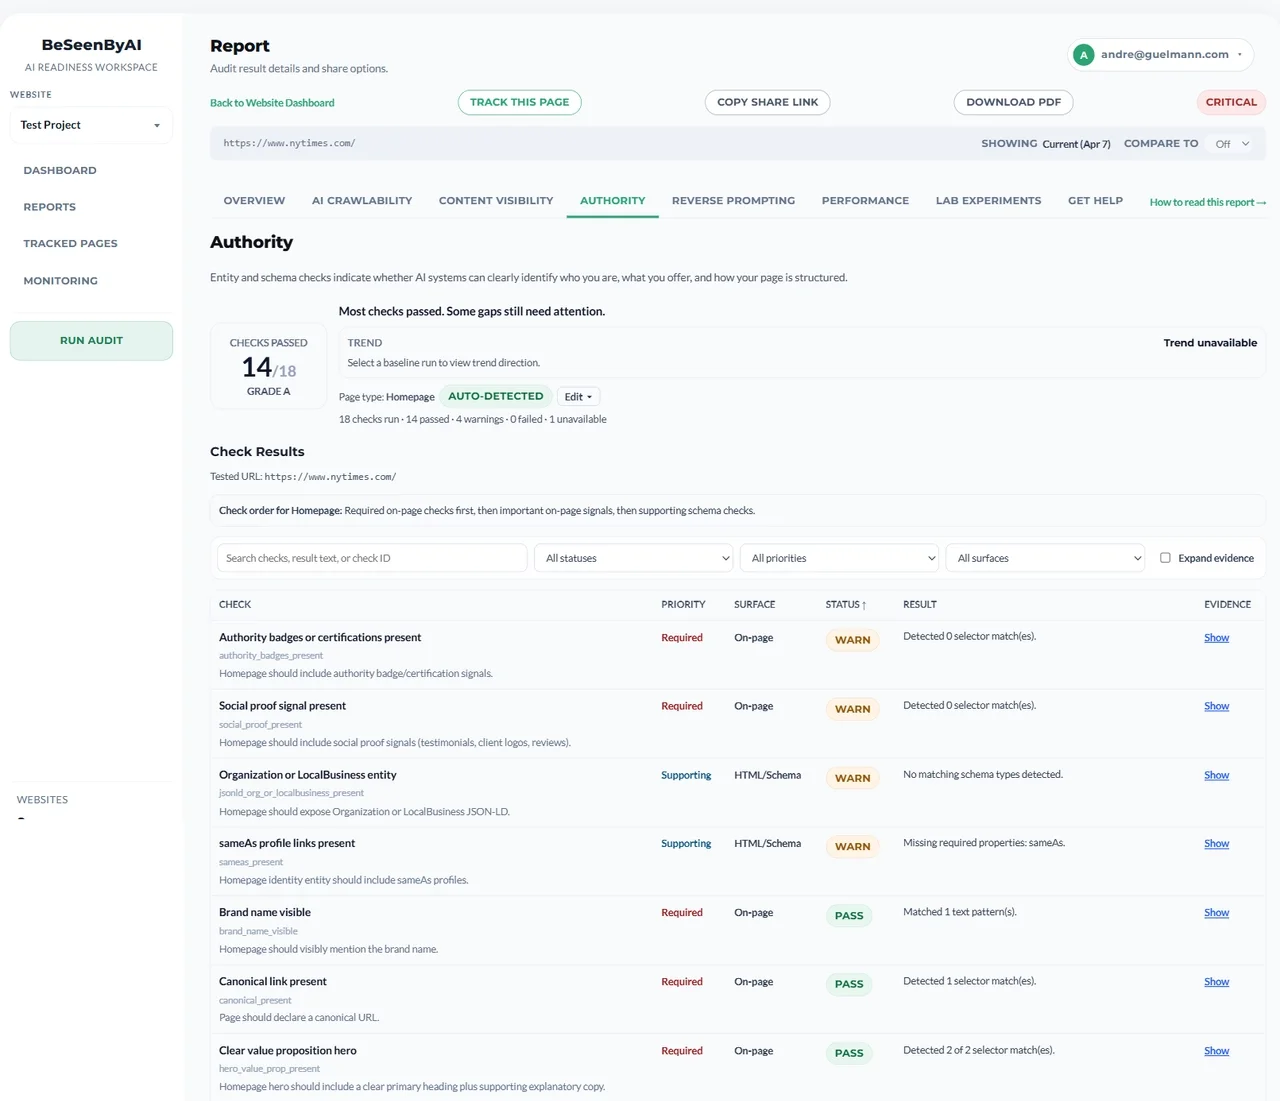Download the report PDF

click(x=1013, y=102)
